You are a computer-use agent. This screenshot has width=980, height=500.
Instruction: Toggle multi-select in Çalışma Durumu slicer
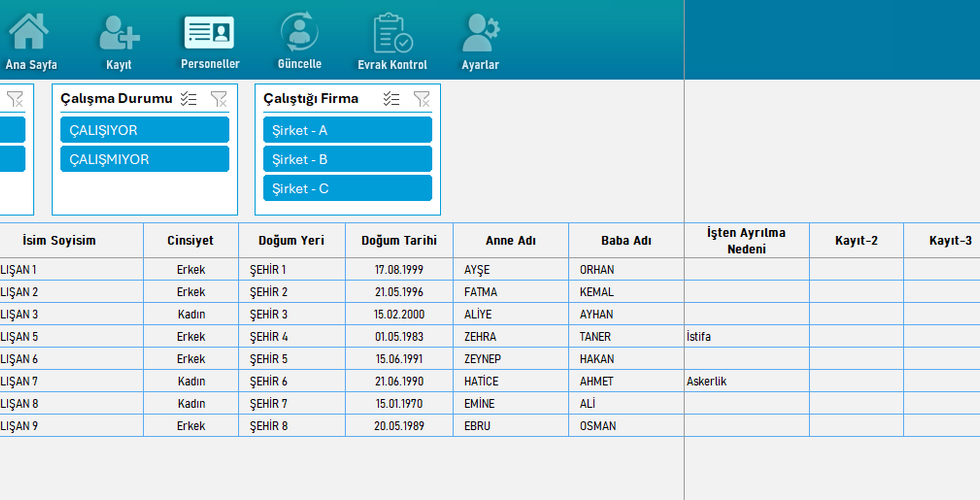189,99
